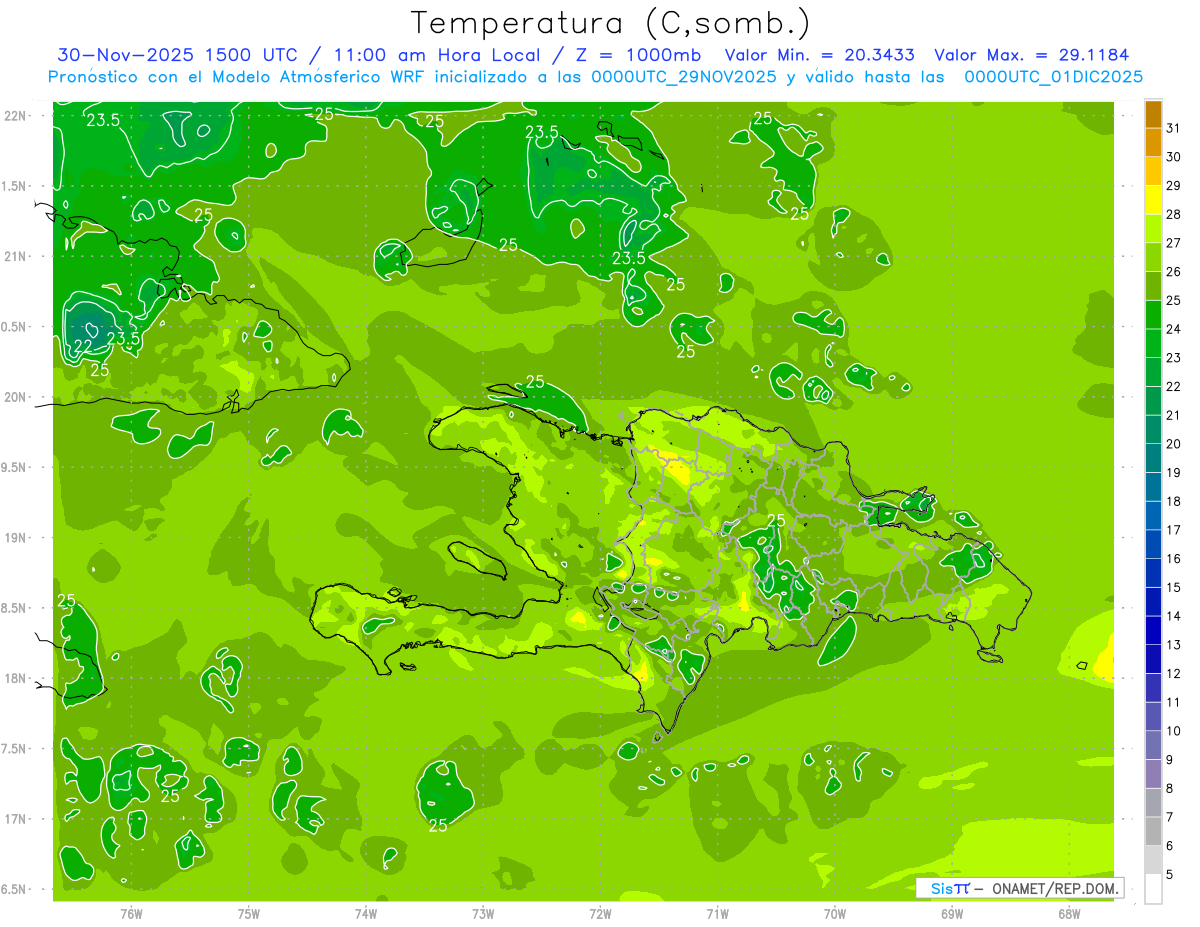Image resolution: width=1200 pixels, height=927 pixels.
Task: Click the 20N latitude axis label
Action: (17, 397)
